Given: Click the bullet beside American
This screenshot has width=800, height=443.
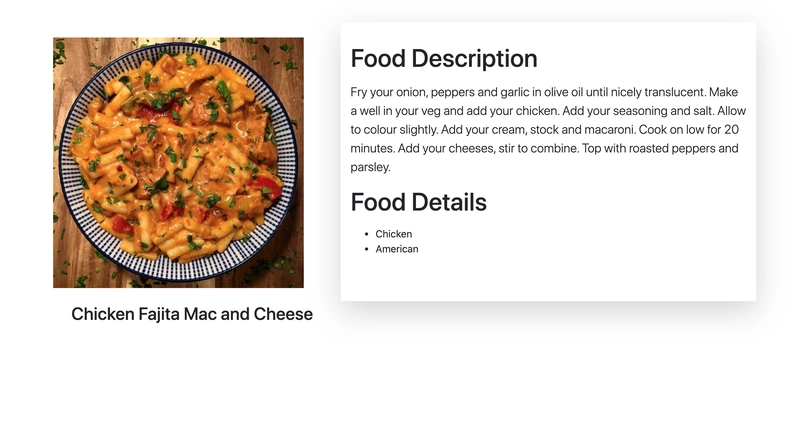Looking at the screenshot, I should click(367, 249).
